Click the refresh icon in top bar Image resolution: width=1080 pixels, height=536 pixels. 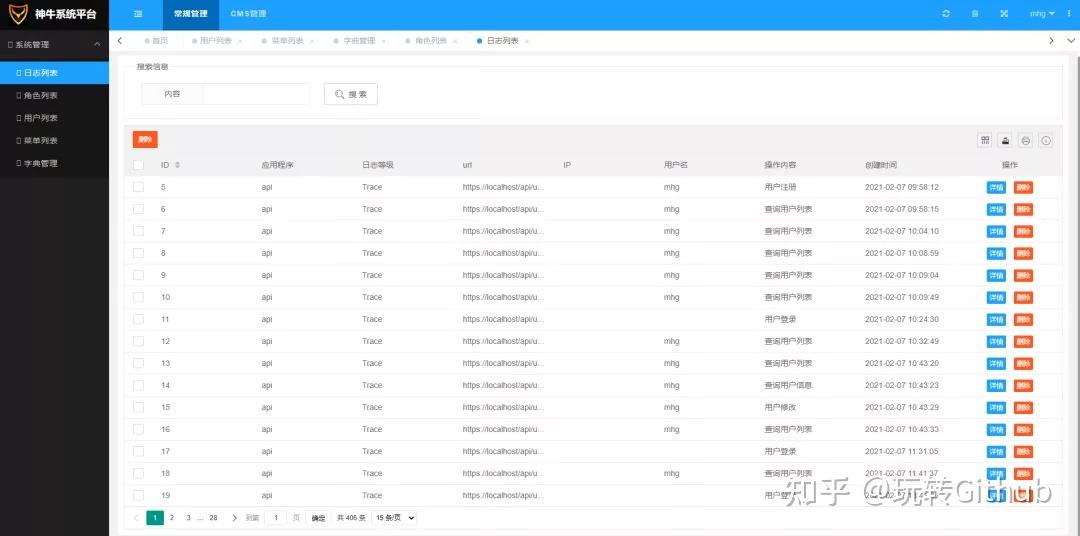(x=946, y=14)
